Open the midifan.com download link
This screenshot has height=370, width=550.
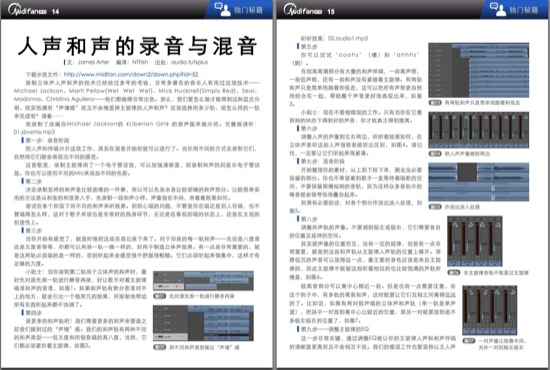pos(131,74)
